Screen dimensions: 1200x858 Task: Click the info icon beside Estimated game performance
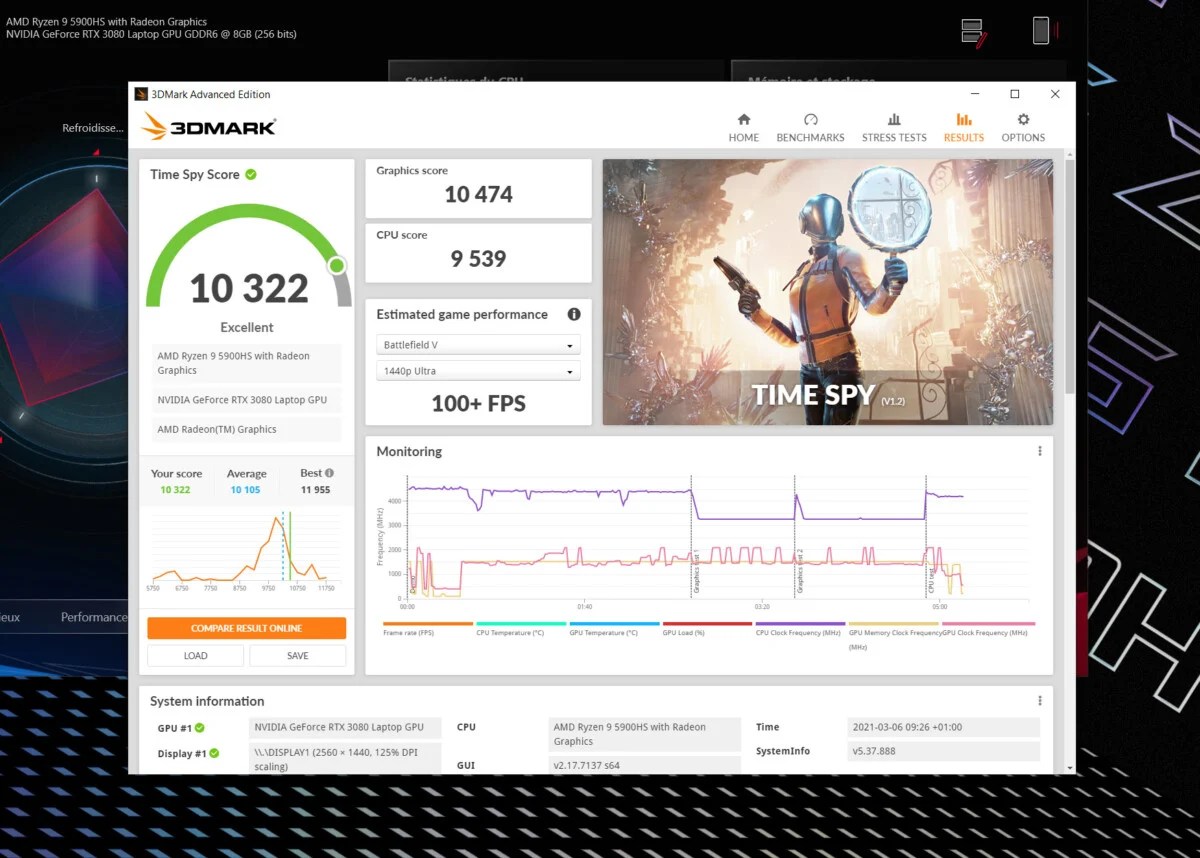pyautogui.click(x=574, y=314)
